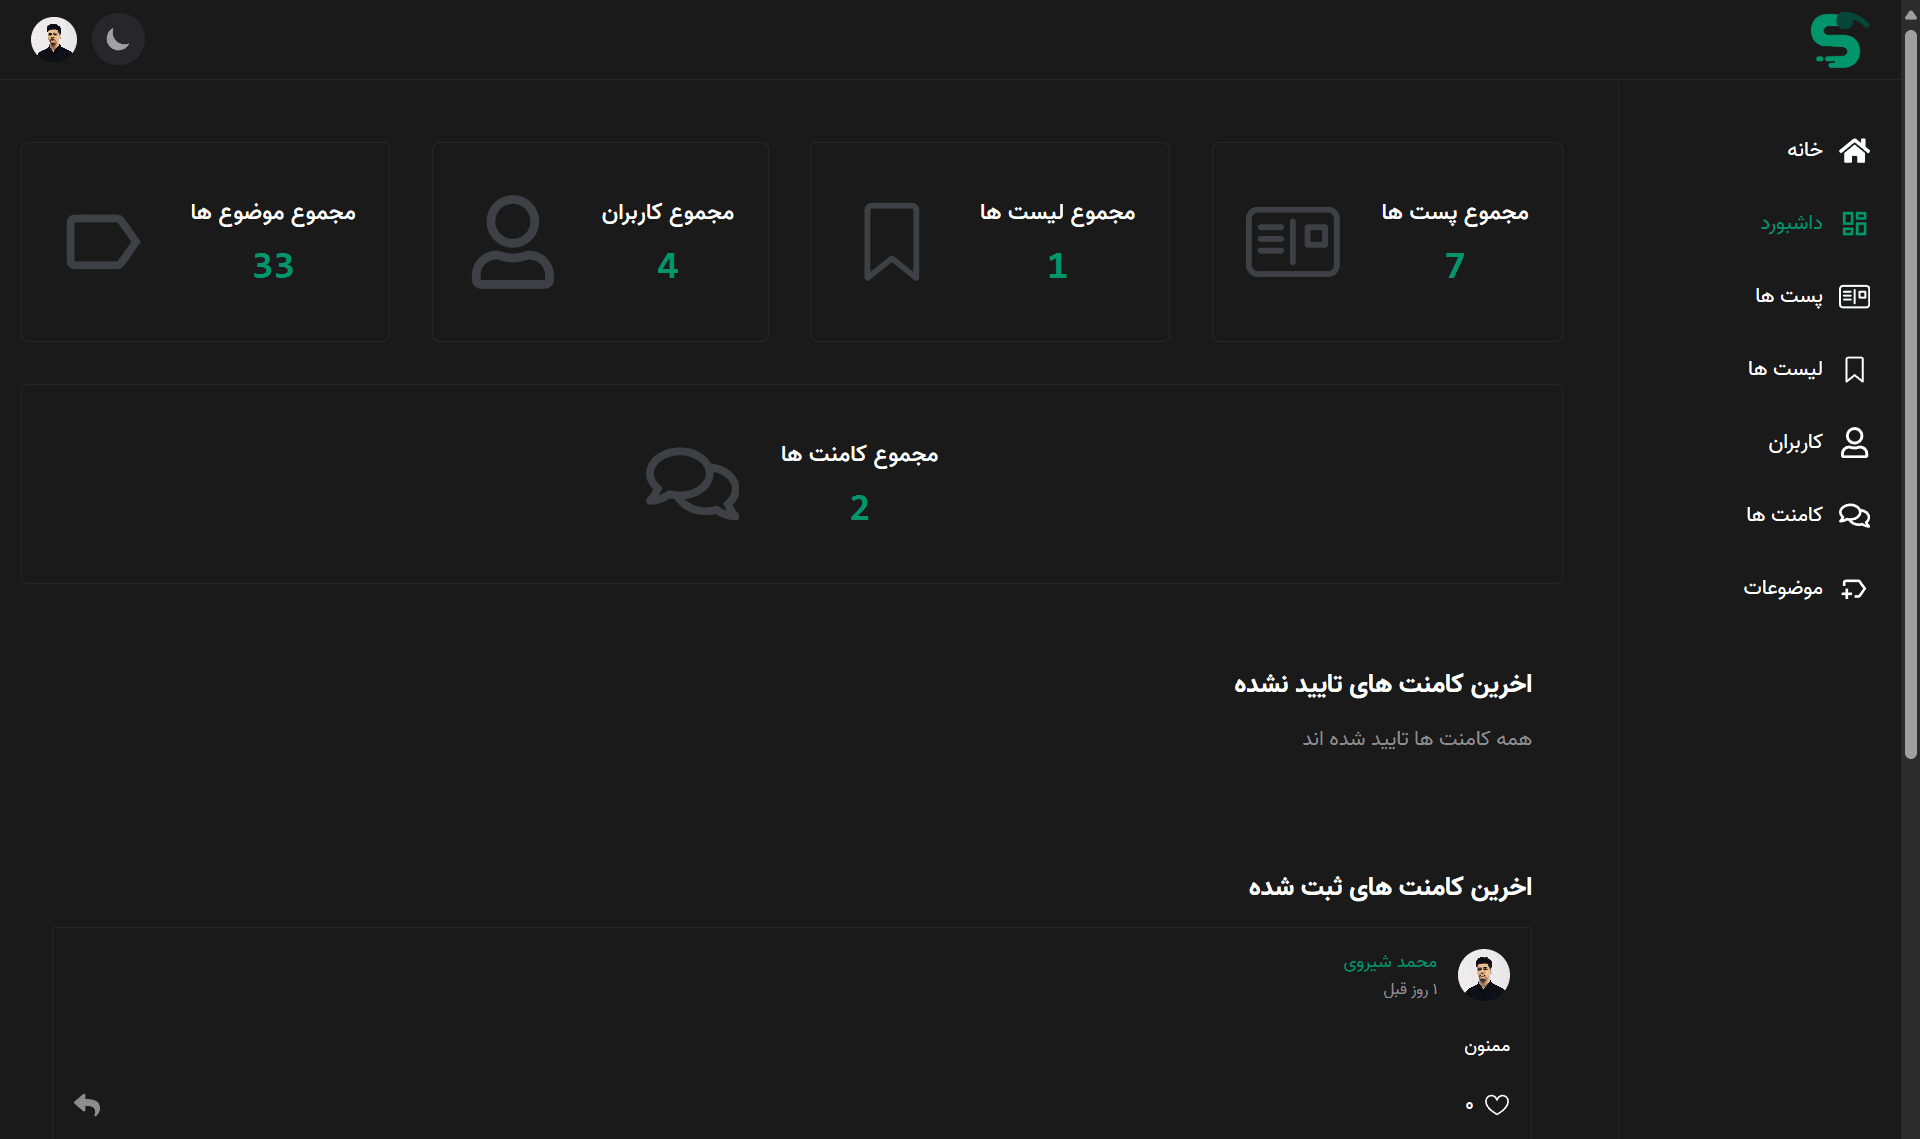Open commenter avatar of محمد شیروی
1920x1139 pixels.
click(x=1484, y=975)
